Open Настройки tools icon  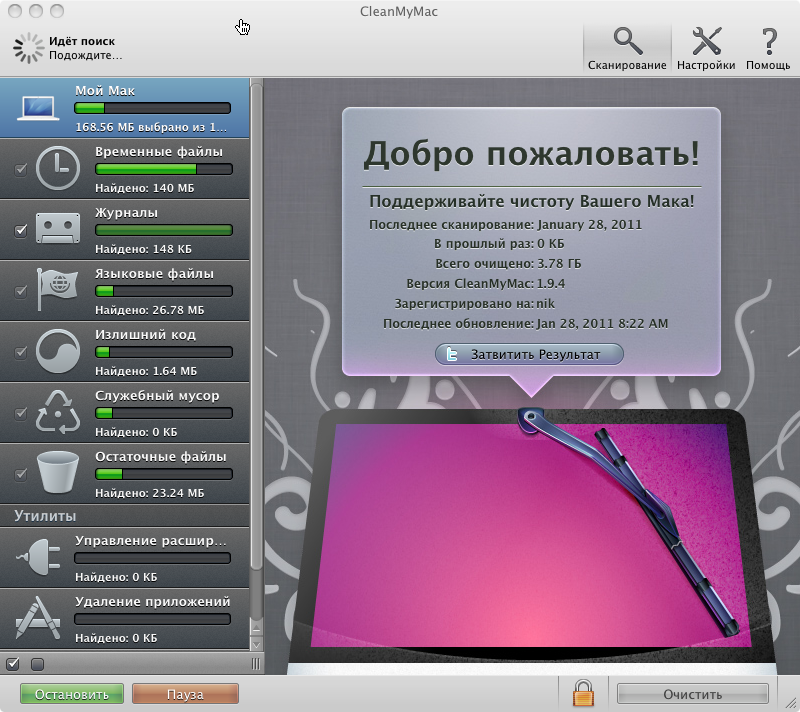pos(706,41)
